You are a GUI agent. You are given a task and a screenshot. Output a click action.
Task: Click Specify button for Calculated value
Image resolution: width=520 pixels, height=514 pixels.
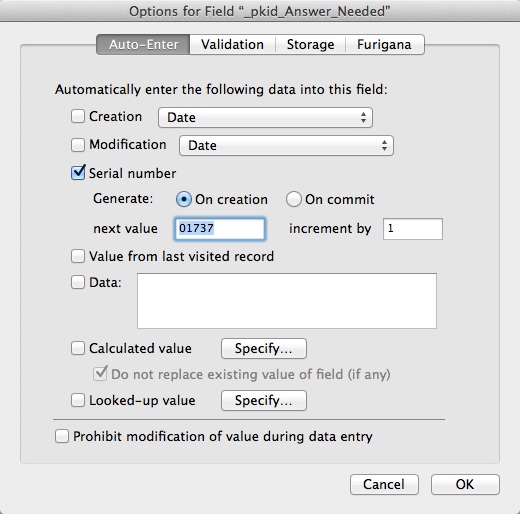[264, 349]
